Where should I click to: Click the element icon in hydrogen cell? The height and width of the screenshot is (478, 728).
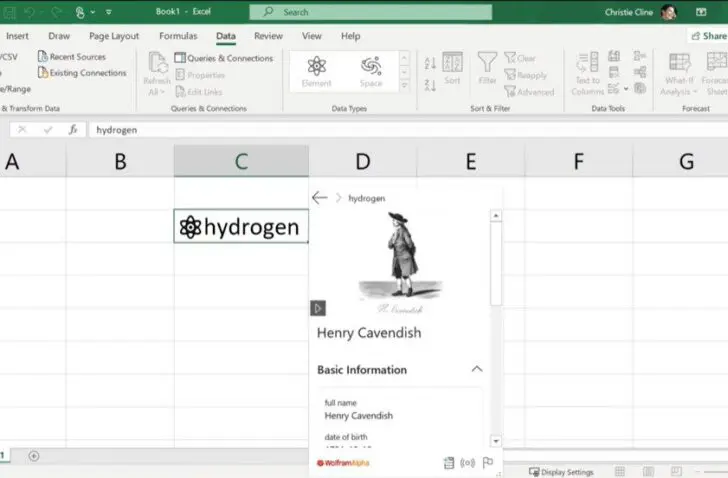190,227
